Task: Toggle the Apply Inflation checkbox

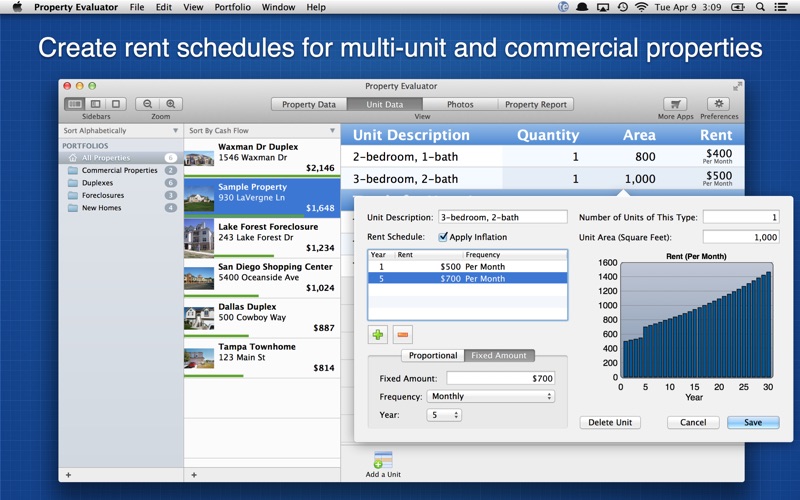Action: point(443,237)
